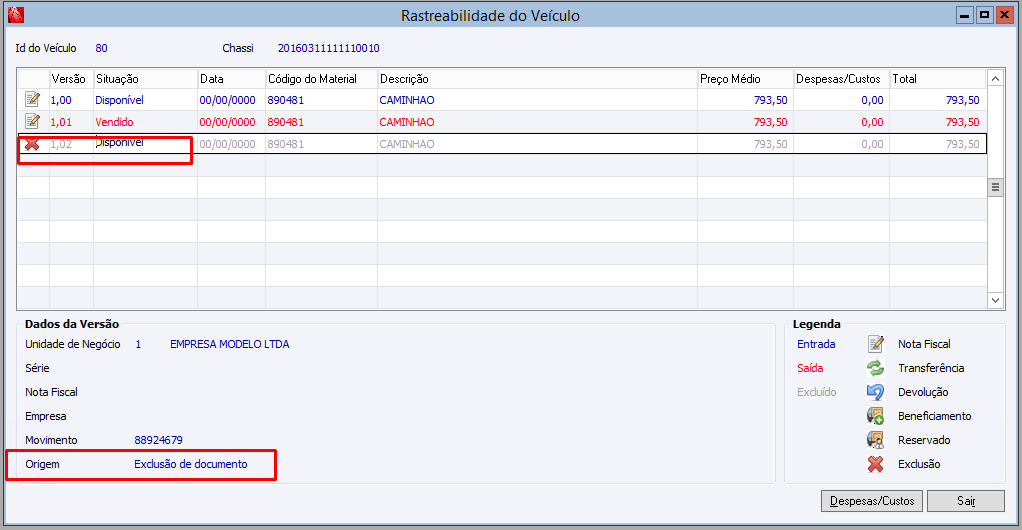
Task: Click the application icon in the title bar
Action: (16, 15)
